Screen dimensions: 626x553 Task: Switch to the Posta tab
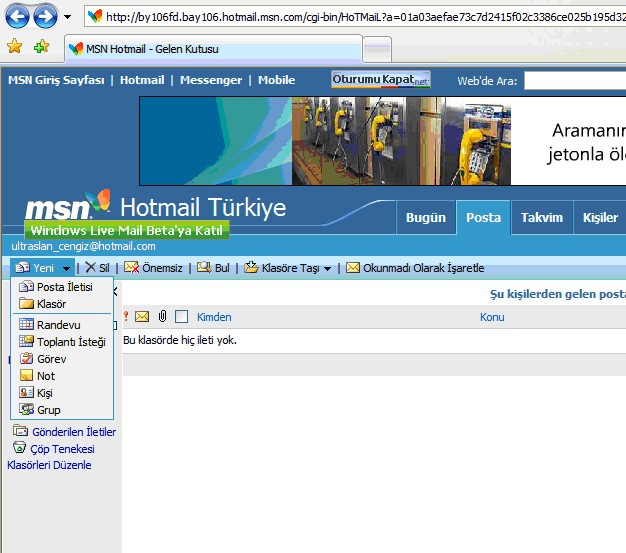click(483, 218)
